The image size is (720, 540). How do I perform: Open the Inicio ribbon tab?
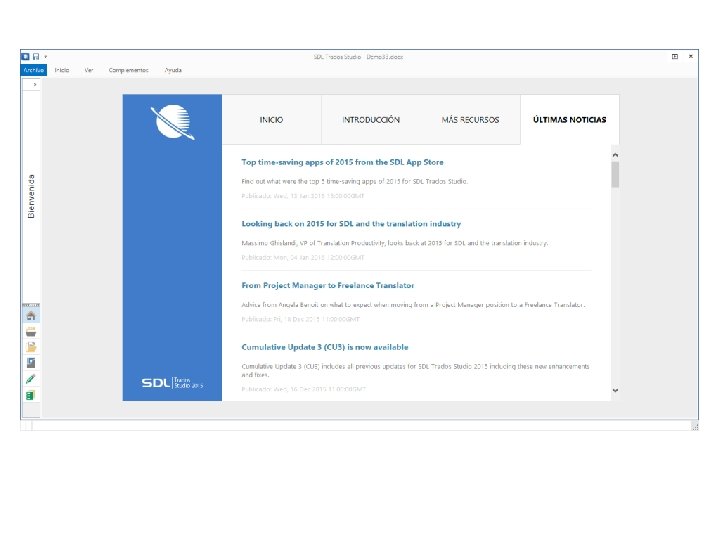point(62,70)
